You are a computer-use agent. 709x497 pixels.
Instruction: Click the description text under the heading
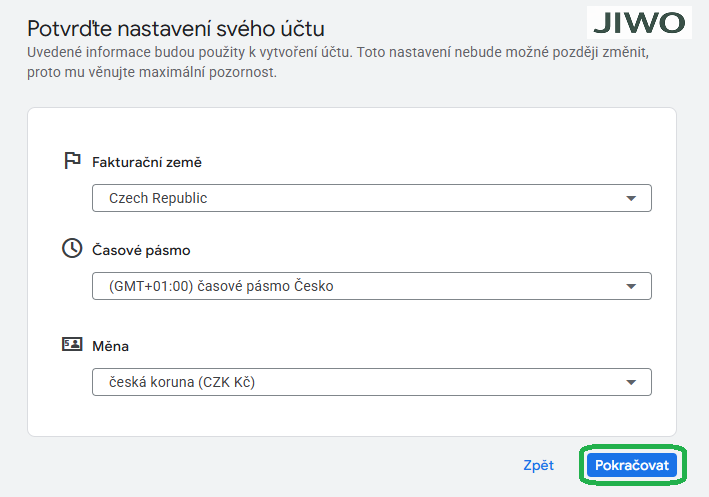[x=336, y=62]
